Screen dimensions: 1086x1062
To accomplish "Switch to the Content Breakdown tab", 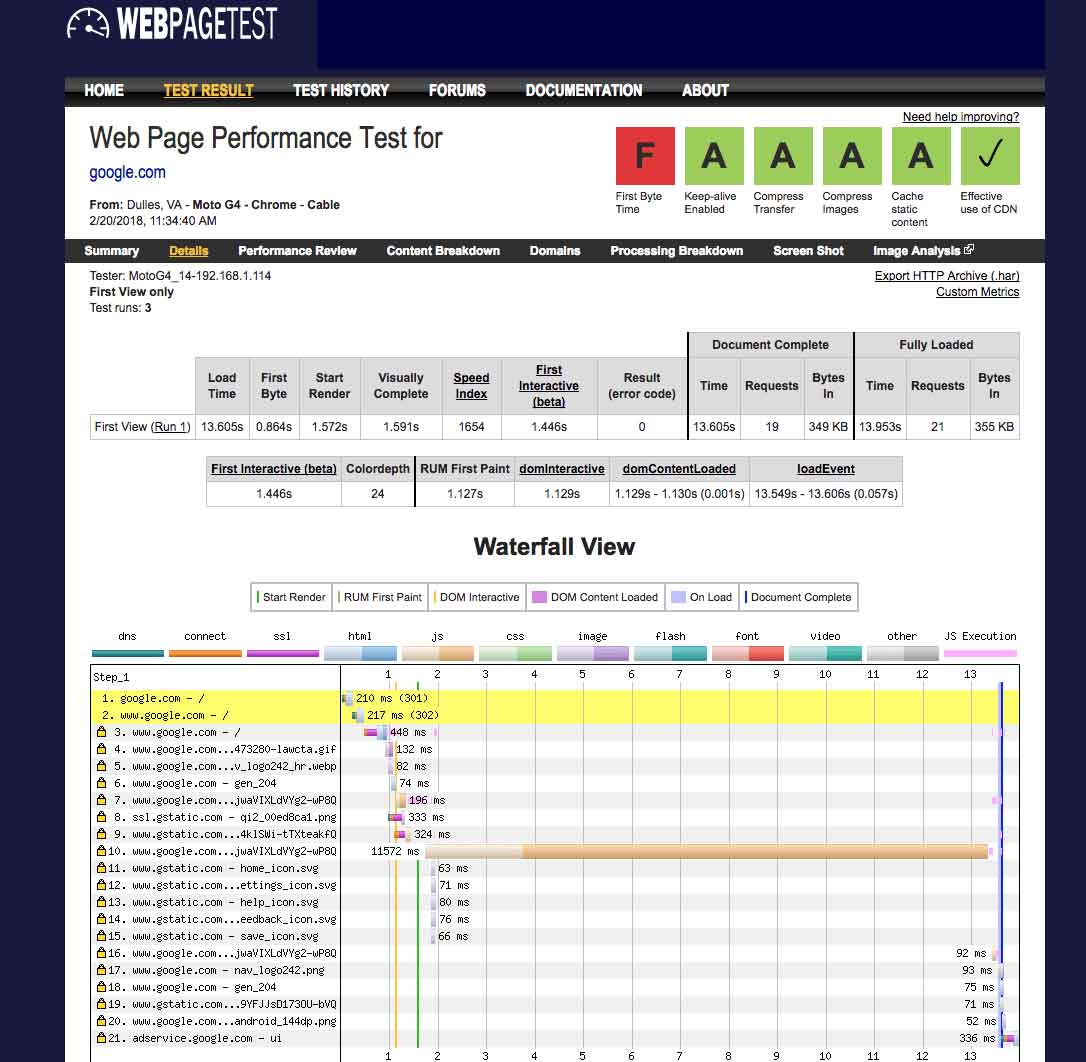I will pyautogui.click(x=443, y=251).
